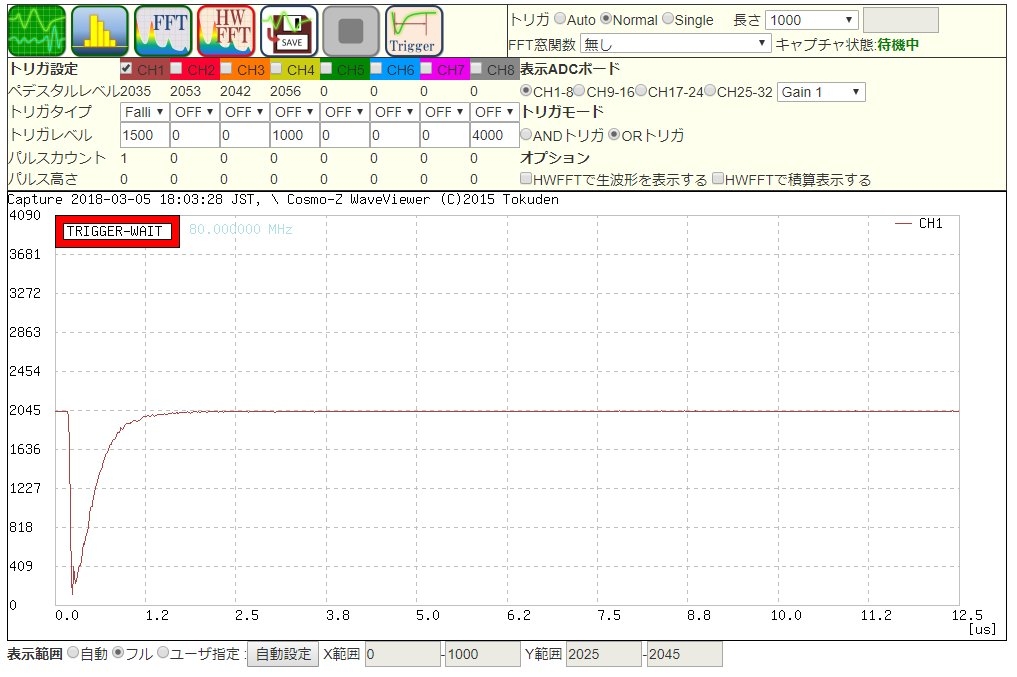Tick the HWFFTで生波形を表示する checkbox
1017x677 pixels.
coord(526,180)
